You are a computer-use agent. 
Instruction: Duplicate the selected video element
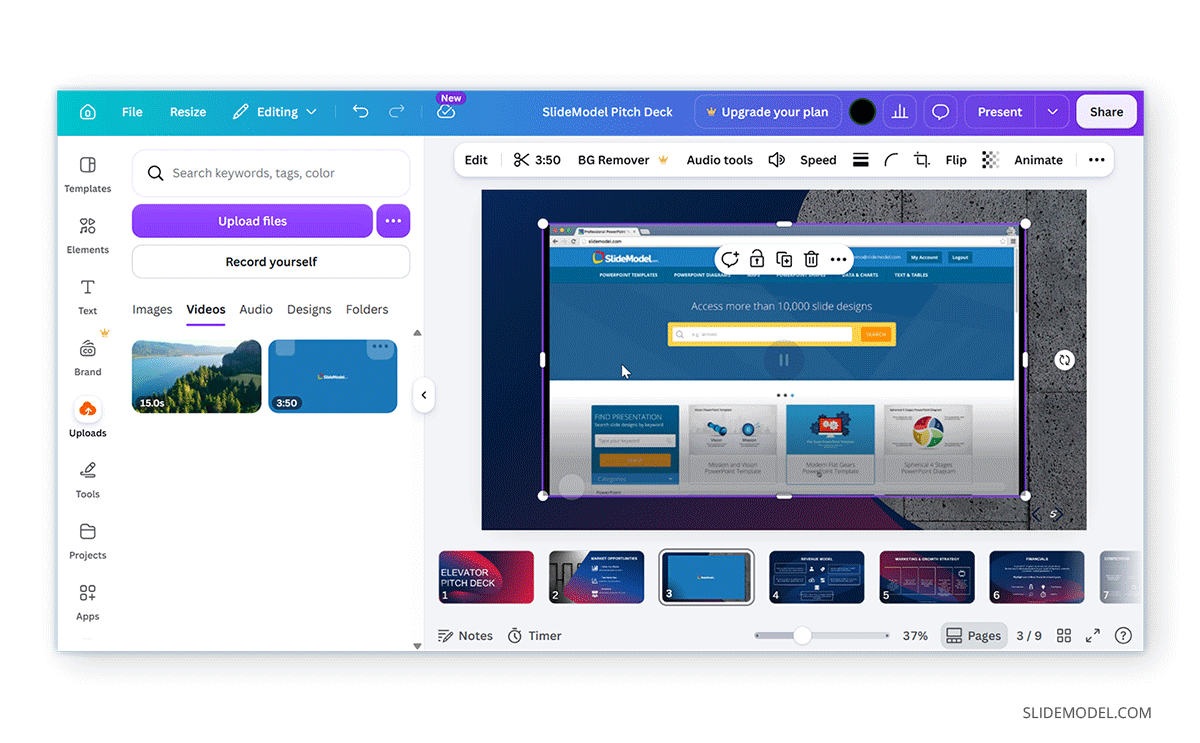click(784, 259)
